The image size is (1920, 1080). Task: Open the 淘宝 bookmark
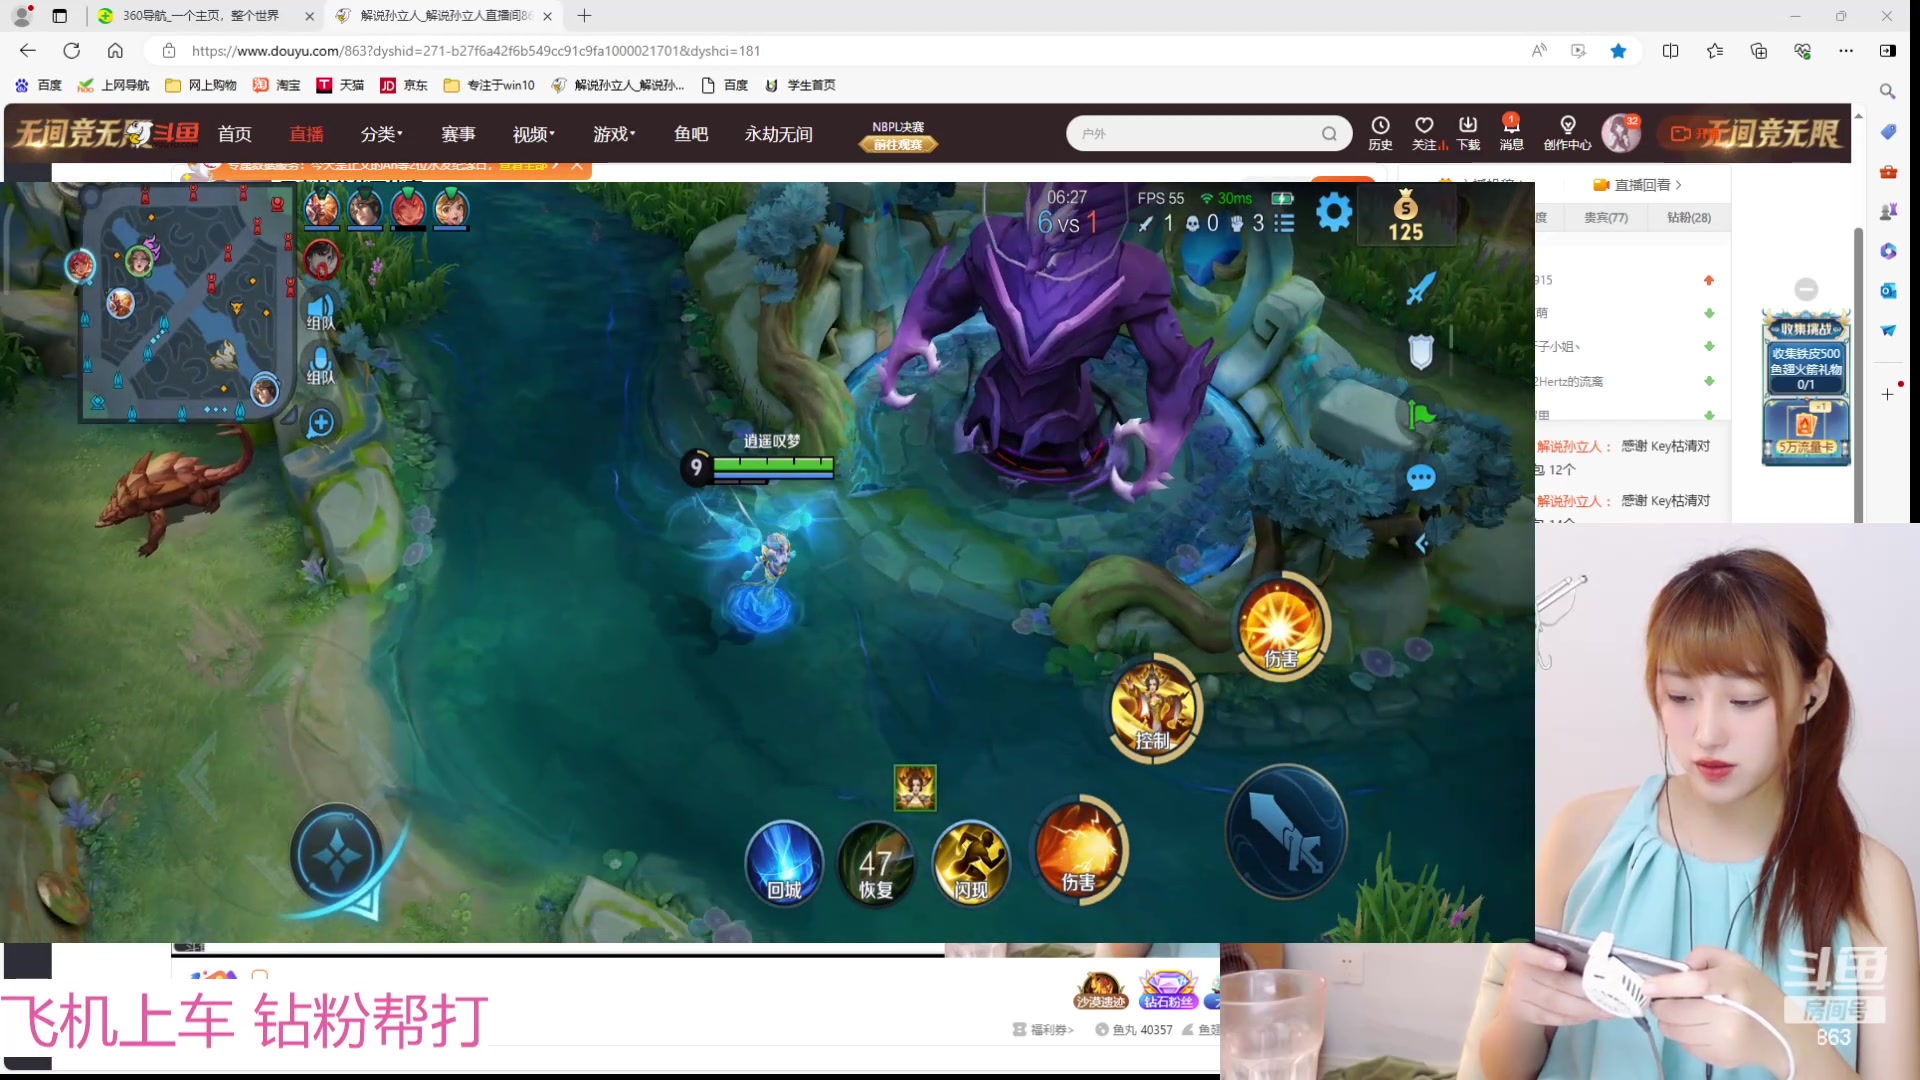click(277, 85)
